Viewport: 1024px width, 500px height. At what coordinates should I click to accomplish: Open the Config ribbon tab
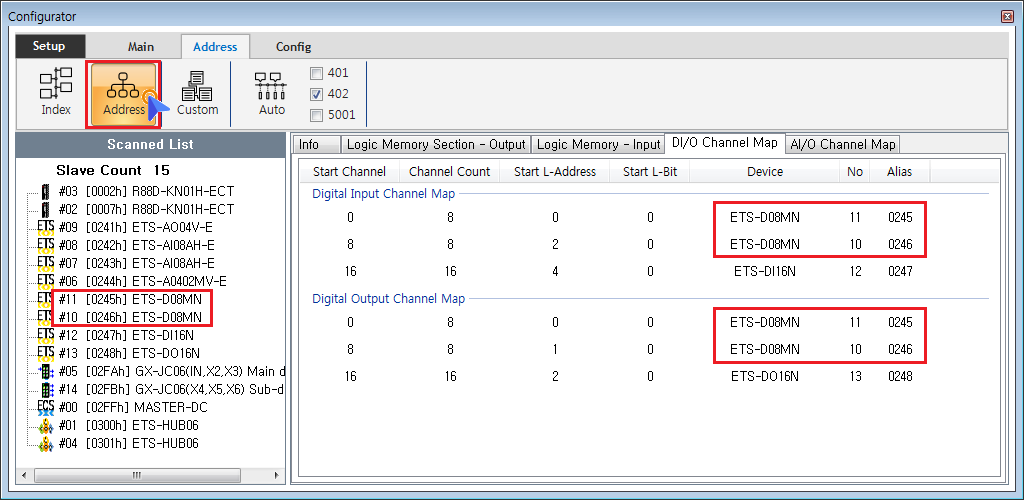293,47
